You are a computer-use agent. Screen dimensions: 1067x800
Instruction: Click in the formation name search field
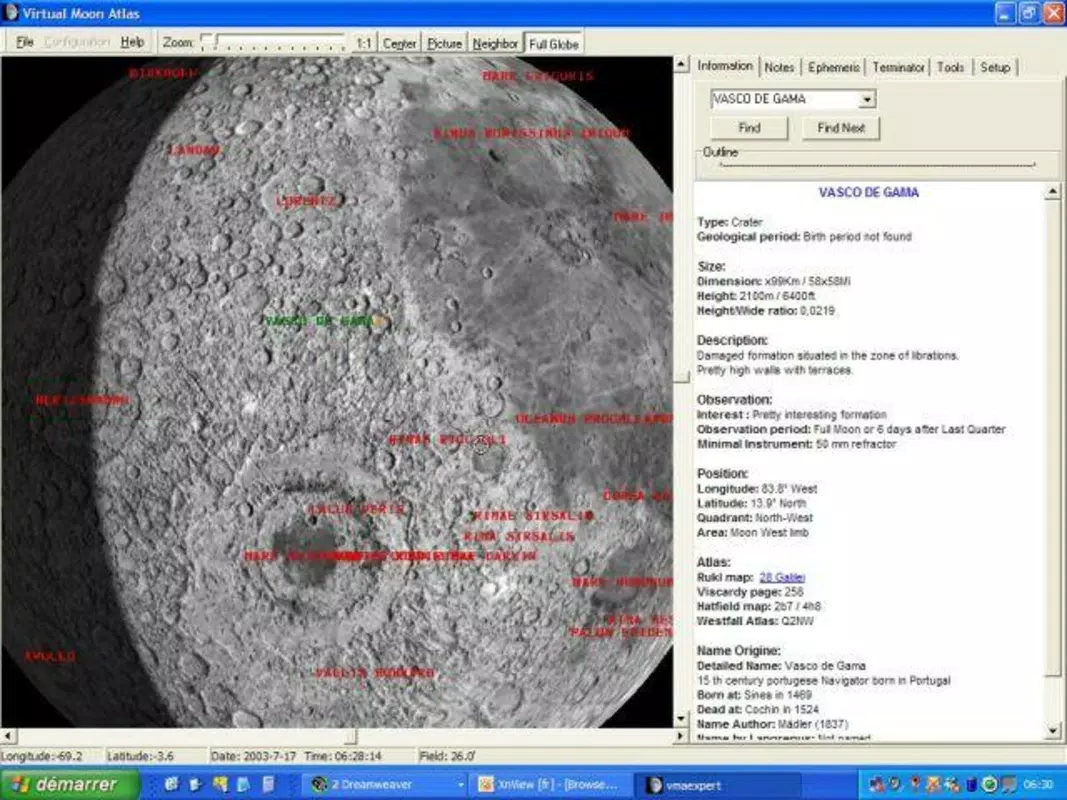(785, 99)
